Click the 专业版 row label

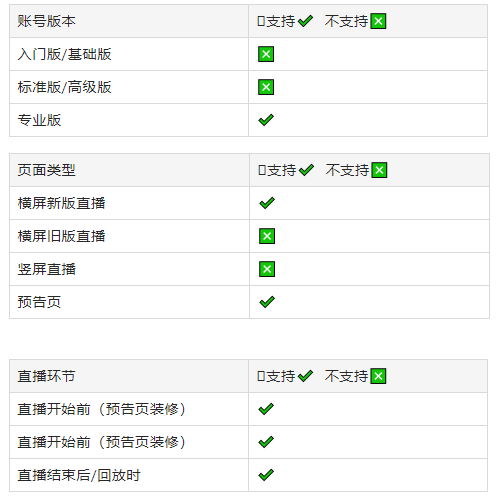pyautogui.click(x=39, y=120)
